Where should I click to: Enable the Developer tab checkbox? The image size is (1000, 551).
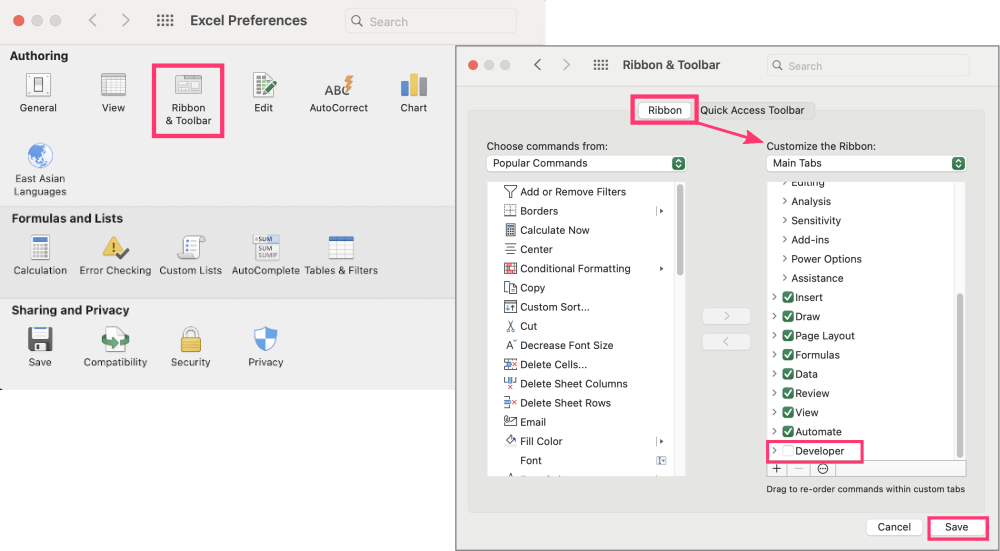[x=788, y=450]
